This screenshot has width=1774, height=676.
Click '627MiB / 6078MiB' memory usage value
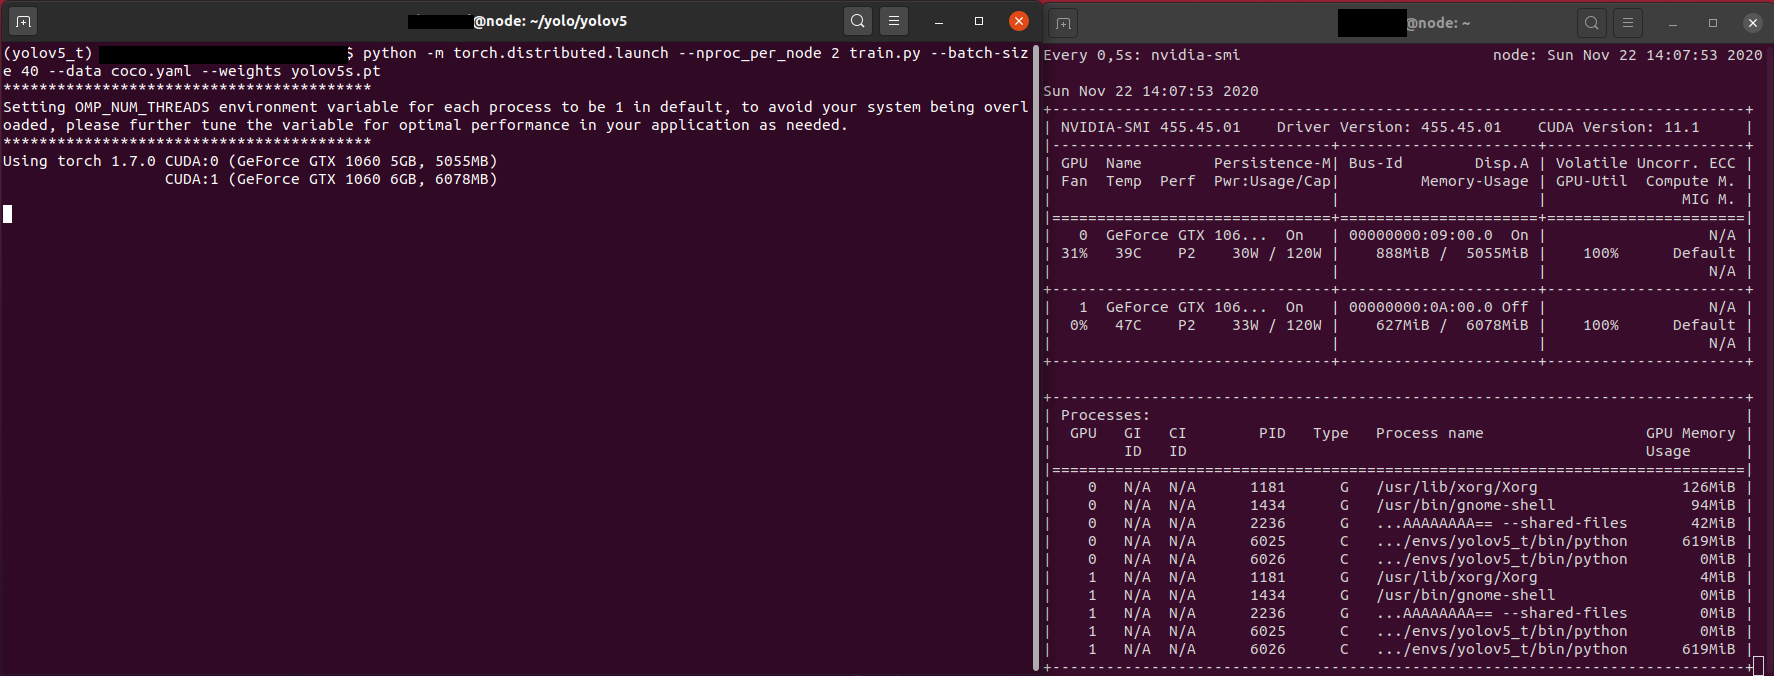pyautogui.click(x=1452, y=325)
